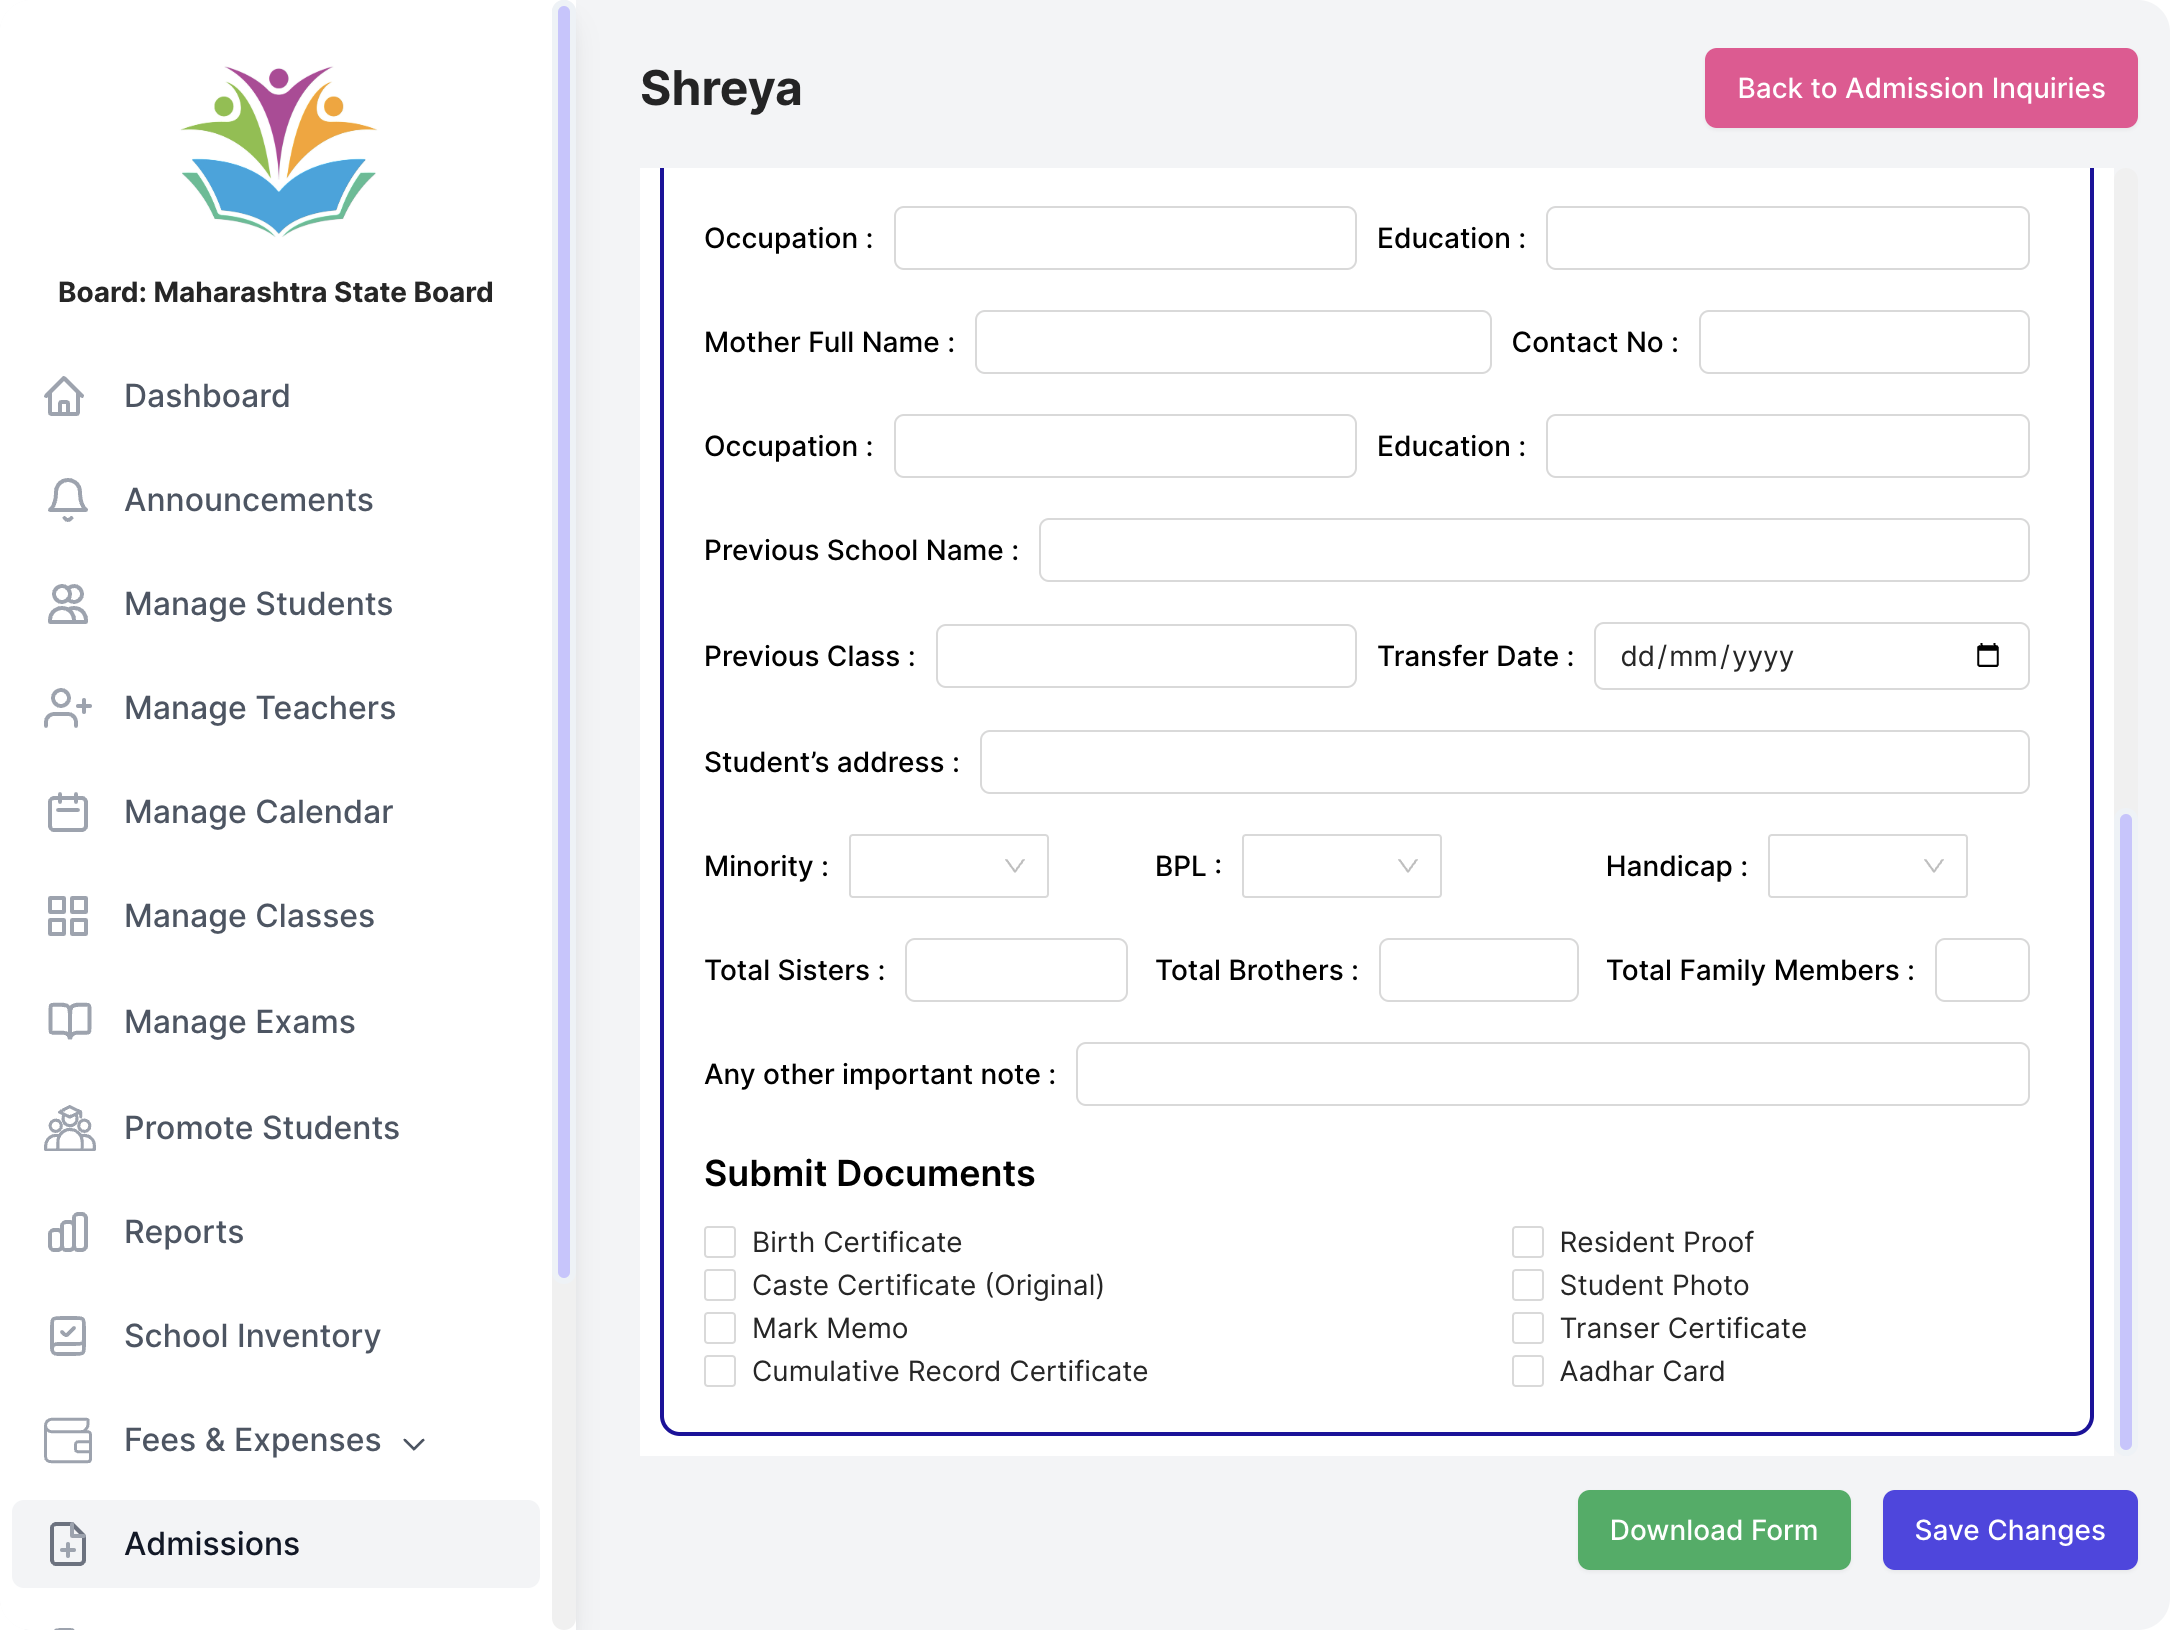
Task: Open the BPL dropdown
Action: coord(1341,866)
